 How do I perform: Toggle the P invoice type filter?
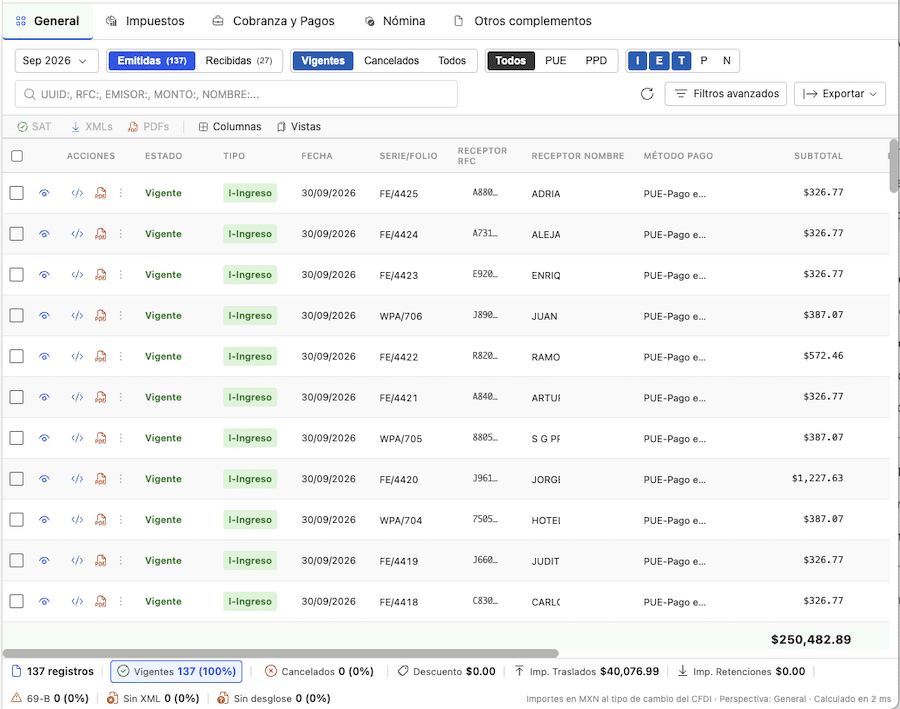pyautogui.click(x=704, y=61)
